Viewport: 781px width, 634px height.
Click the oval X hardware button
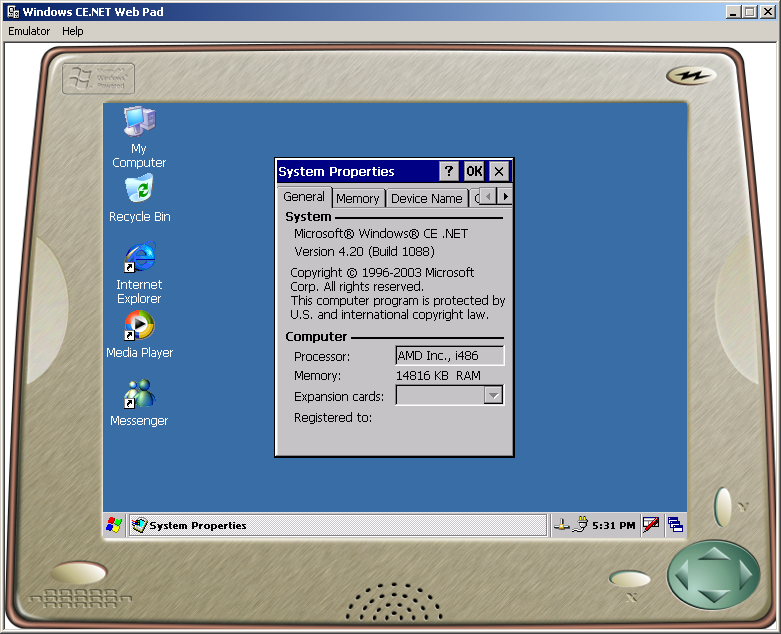(630, 579)
